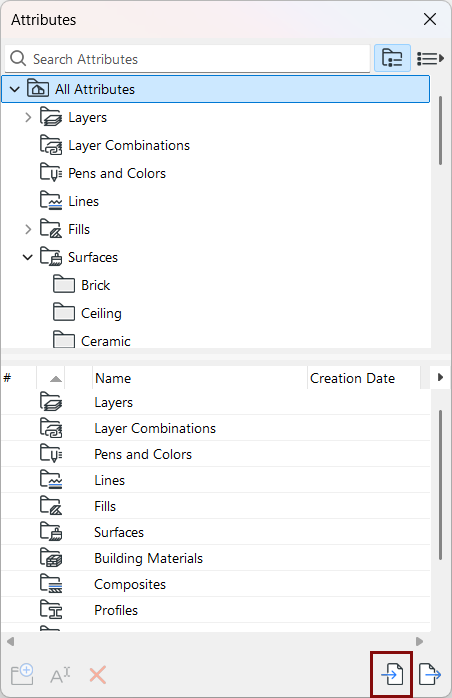Click the New folder icon
The height and width of the screenshot is (698, 452).
(x=22, y=674)
